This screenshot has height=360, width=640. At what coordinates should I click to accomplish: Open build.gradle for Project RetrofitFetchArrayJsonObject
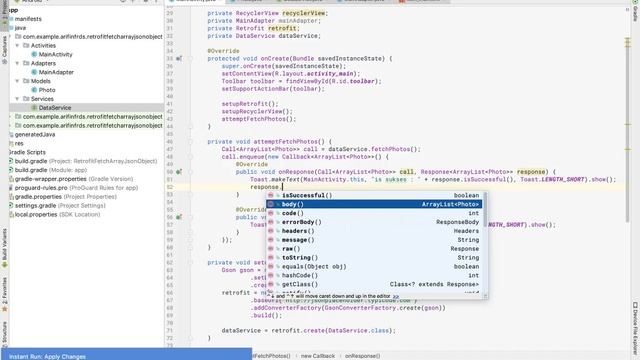pos(86,161)
